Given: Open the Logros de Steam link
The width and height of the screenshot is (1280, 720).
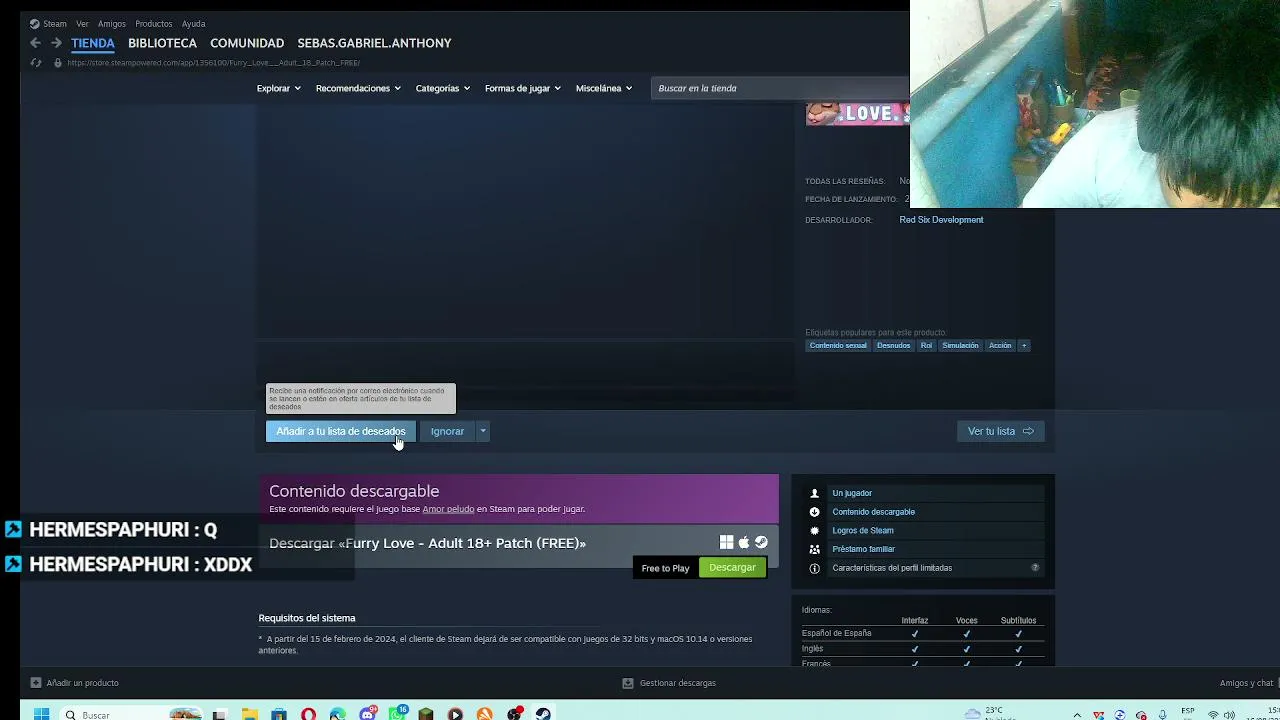Looking at the screenshot, I should click(863, 531).
